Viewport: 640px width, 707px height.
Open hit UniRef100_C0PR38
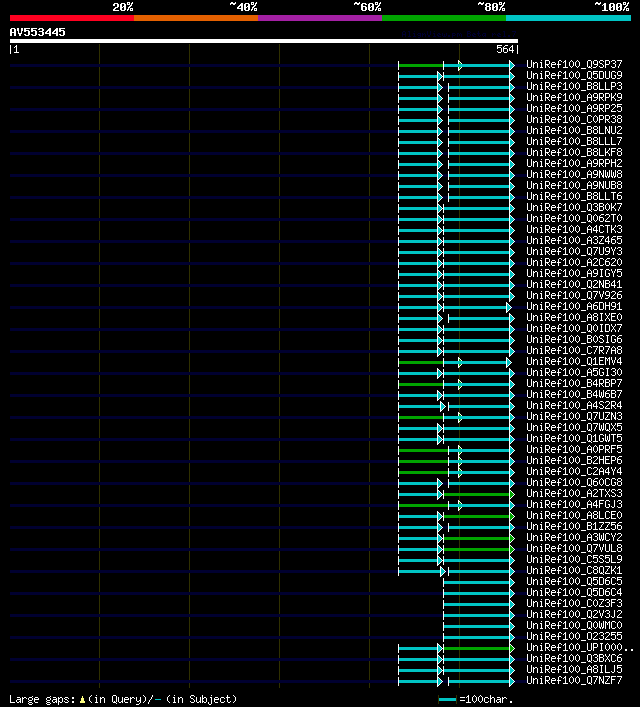click(x=574, y=119)
